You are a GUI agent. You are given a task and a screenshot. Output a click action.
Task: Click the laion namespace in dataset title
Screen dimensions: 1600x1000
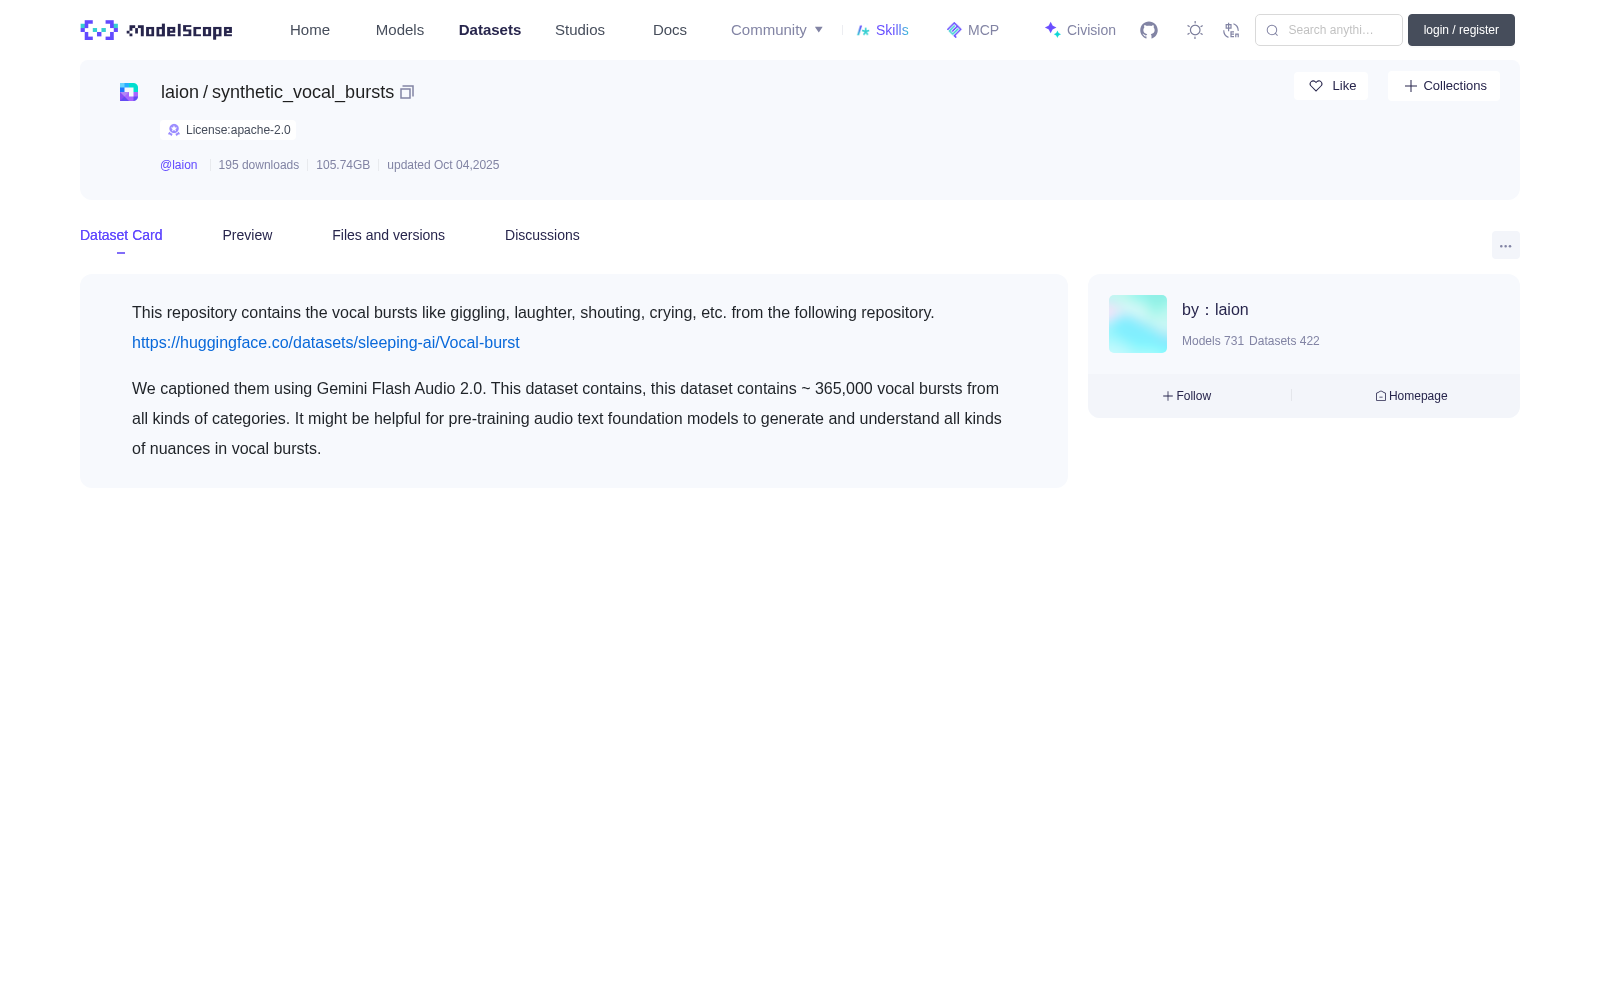pos(180,92)
